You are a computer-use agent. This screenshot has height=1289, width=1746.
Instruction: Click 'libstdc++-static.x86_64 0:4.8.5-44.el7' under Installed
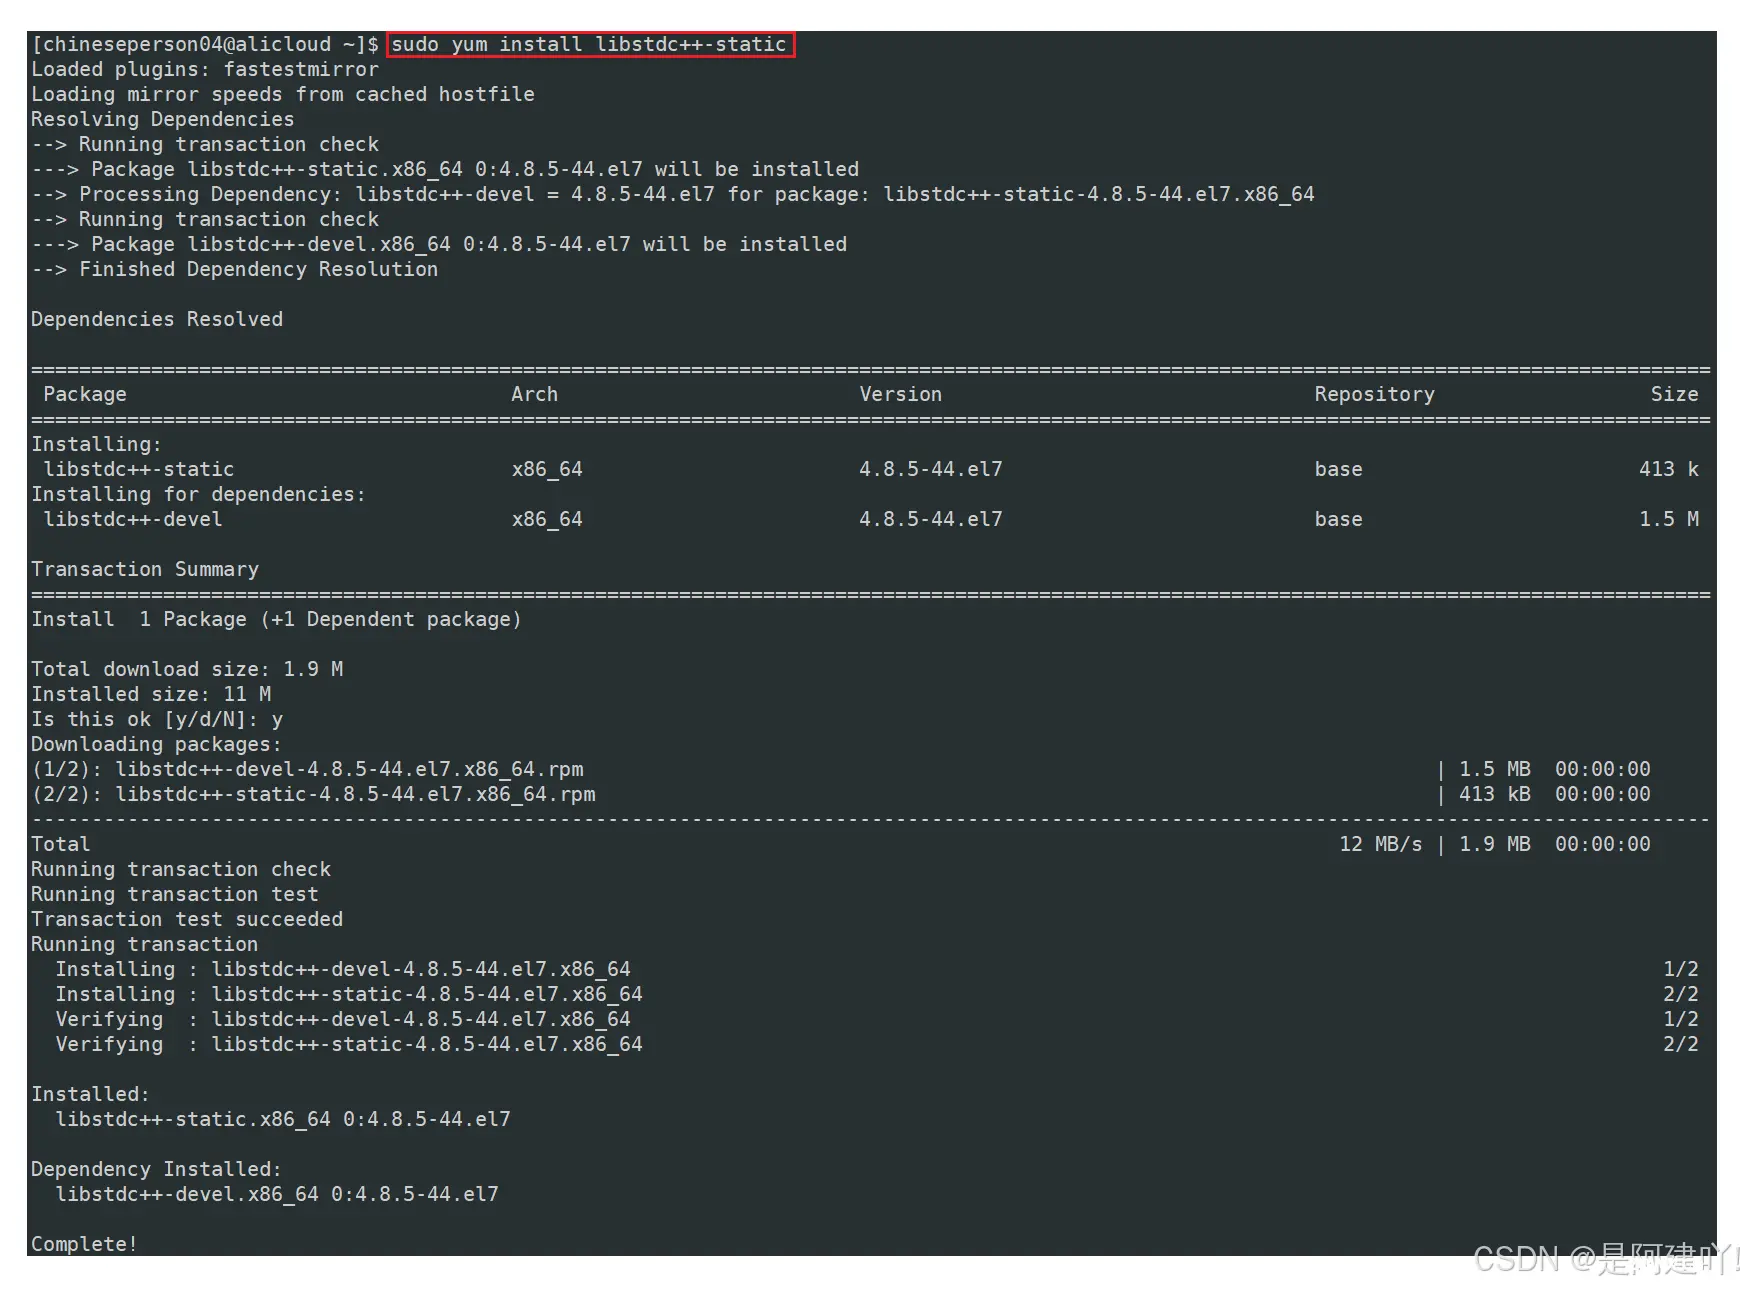(283, 1119)
